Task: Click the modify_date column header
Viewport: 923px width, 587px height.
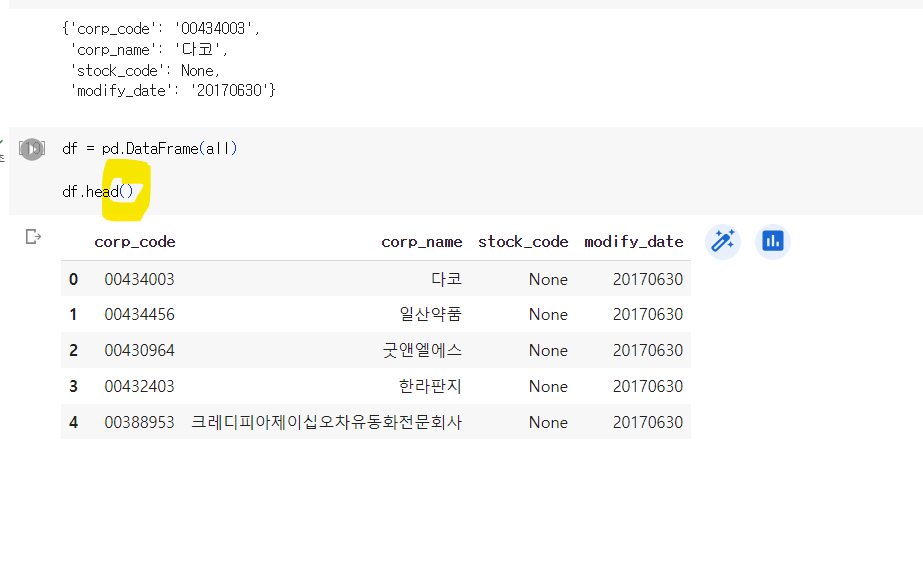Action: point(633,242)
